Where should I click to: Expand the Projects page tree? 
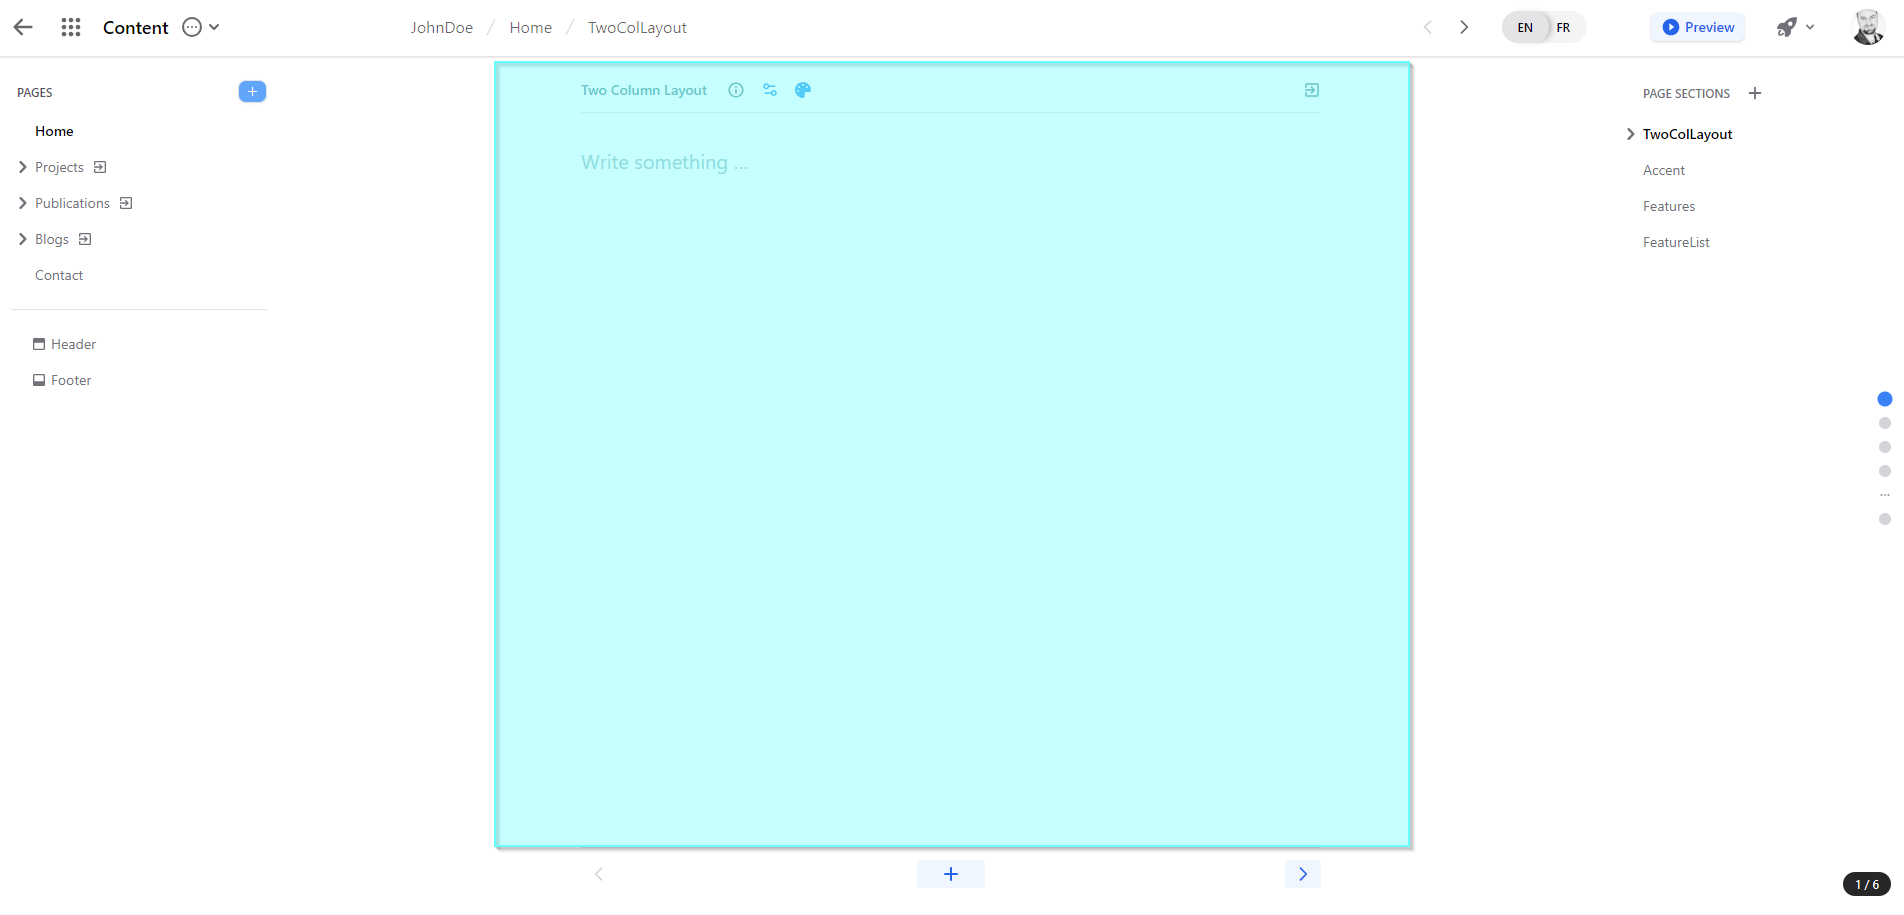(23, 167)
